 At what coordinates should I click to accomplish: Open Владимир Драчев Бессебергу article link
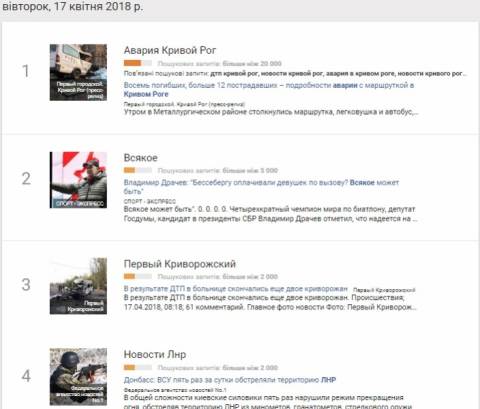point(261,187)
